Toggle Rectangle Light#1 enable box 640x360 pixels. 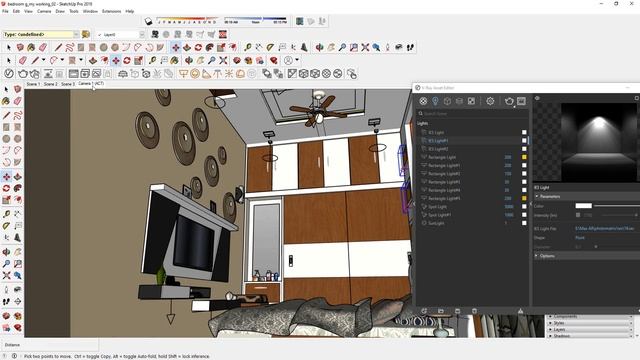[524, 165]
